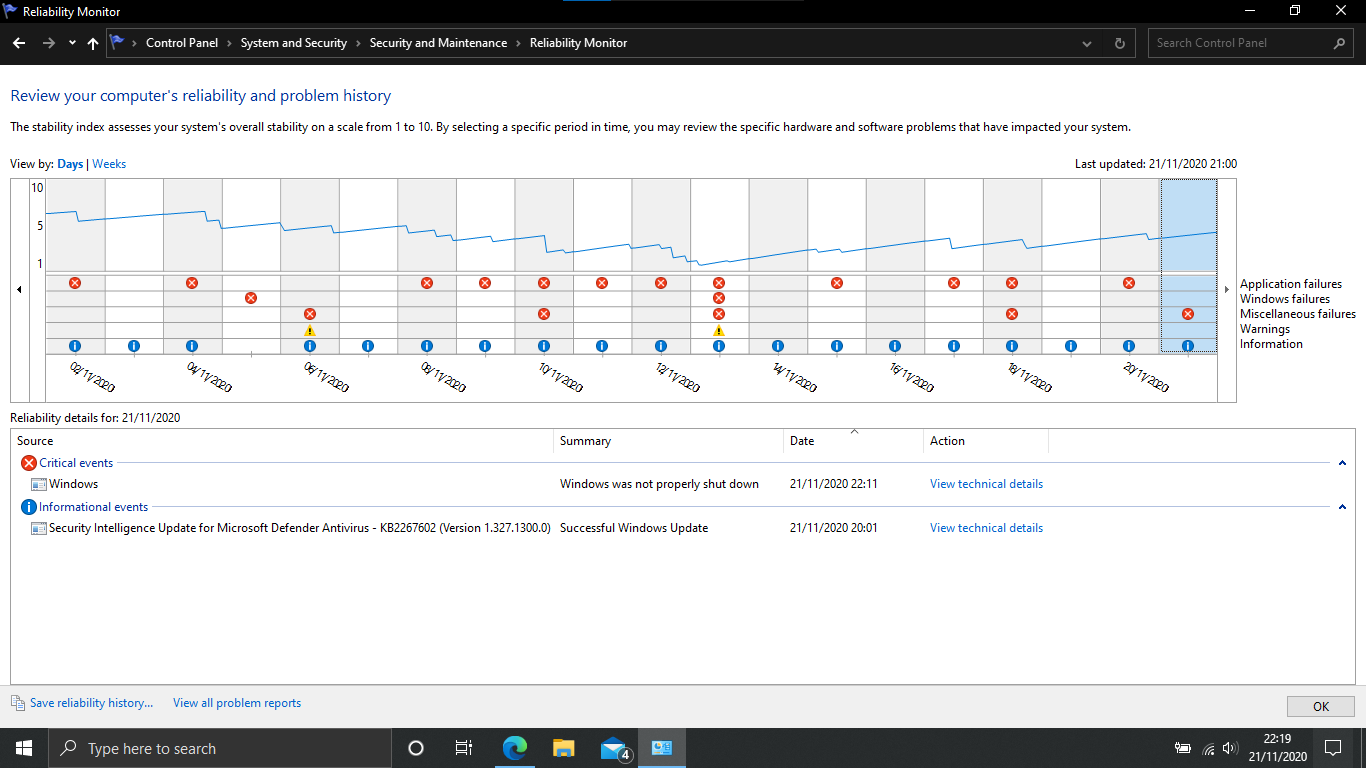
Task: Click the miscellaneous failure icon on 10/11/2020
Action: click(544, 314)
